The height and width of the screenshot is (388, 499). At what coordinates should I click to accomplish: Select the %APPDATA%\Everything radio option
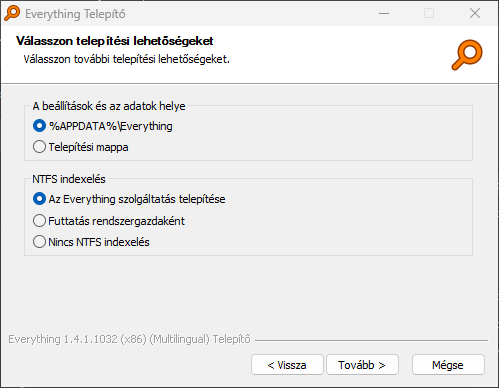(103, 126)
